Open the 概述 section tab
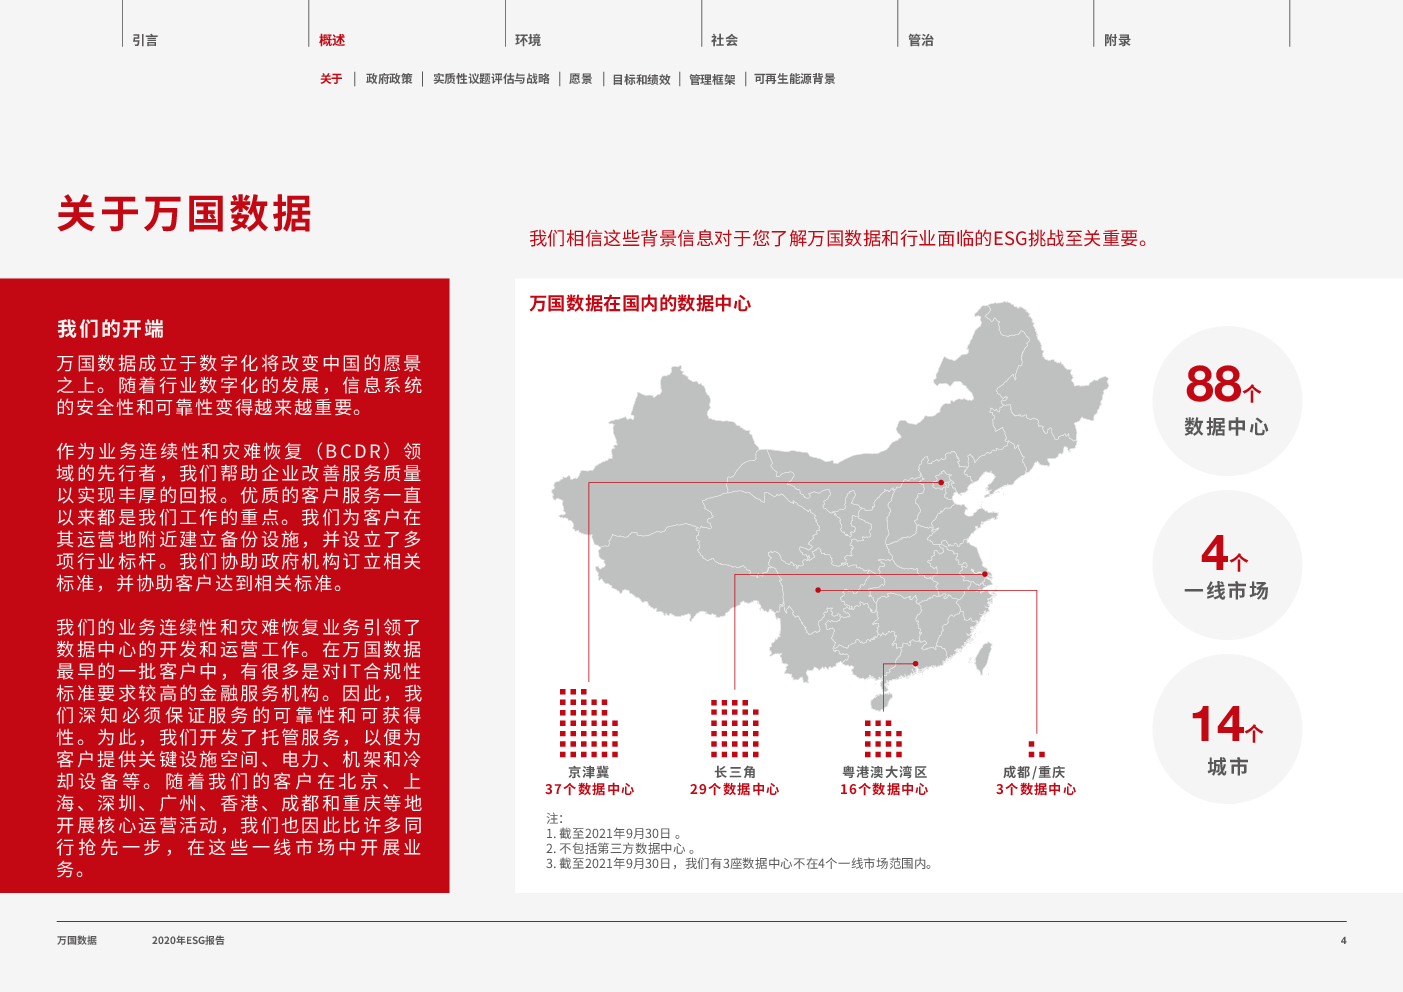 click(x=332, y=40)
